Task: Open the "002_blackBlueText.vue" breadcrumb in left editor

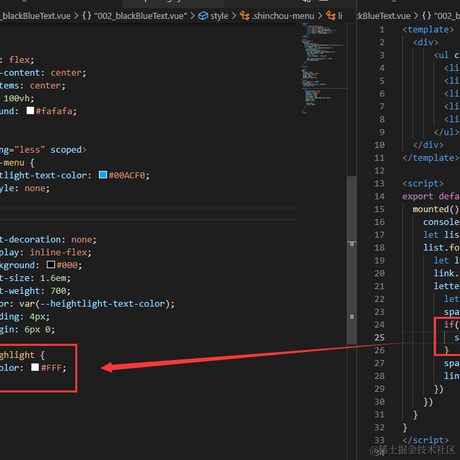Action: (140, 16)
